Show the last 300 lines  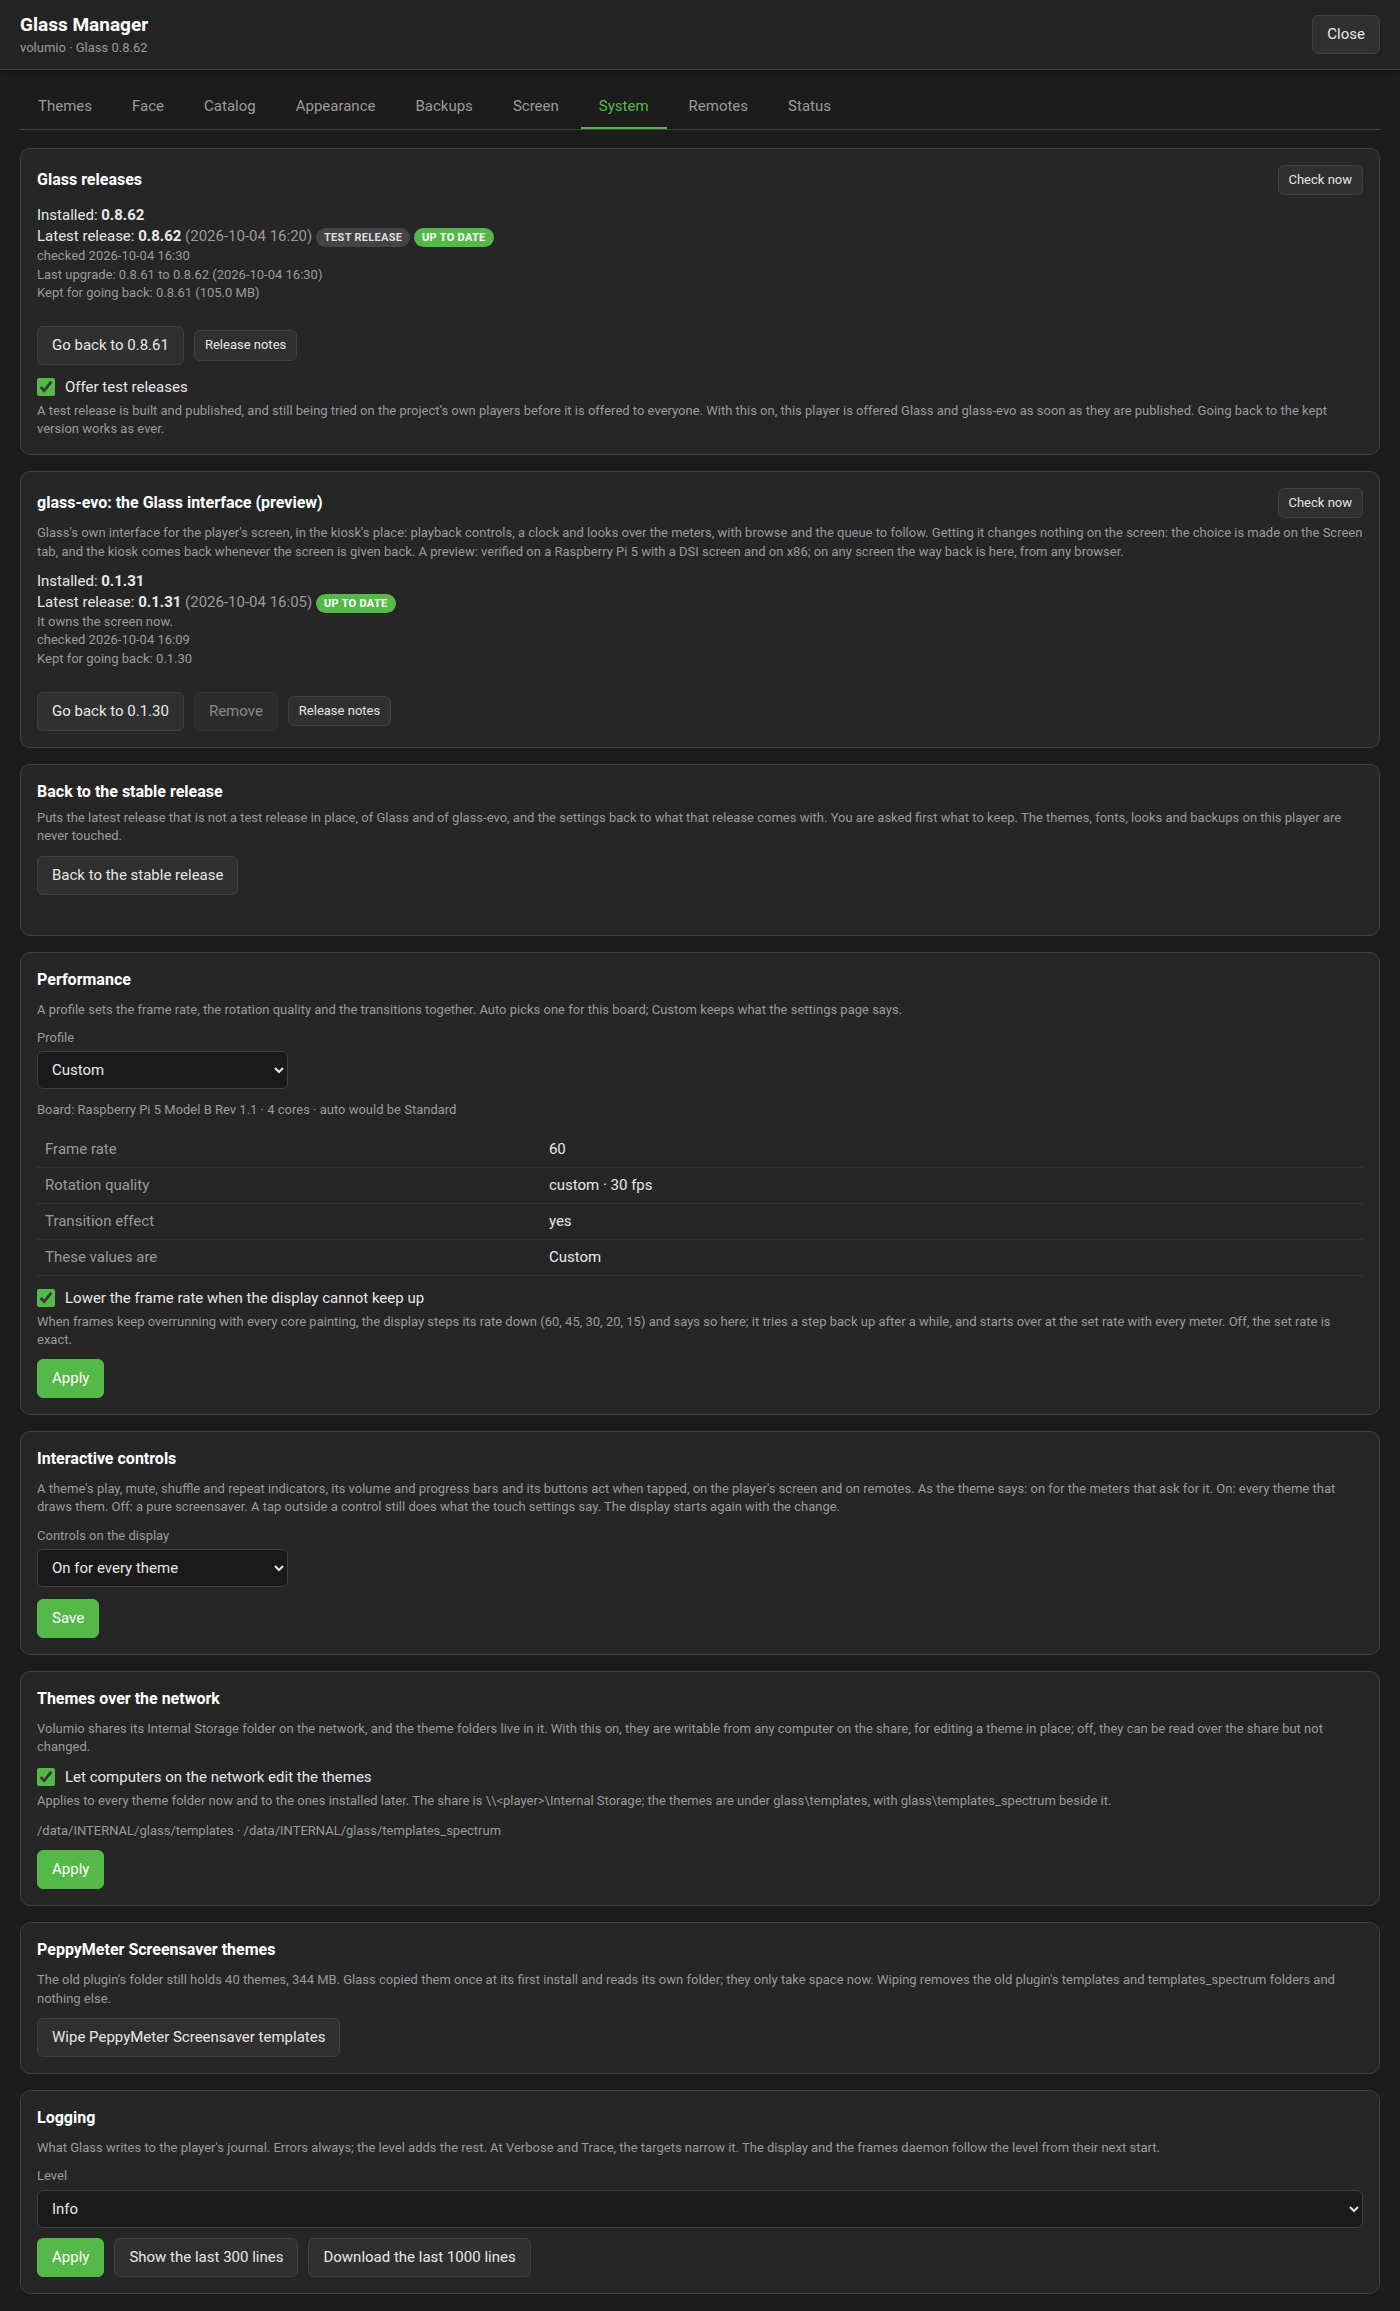click(x=206, y=2257)
